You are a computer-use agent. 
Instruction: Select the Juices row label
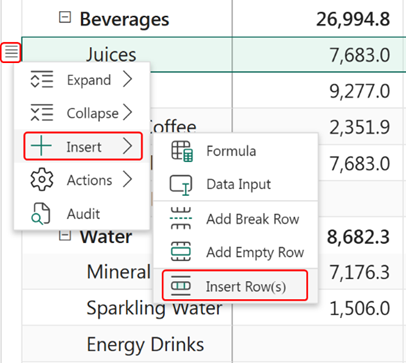pos(111,54)
